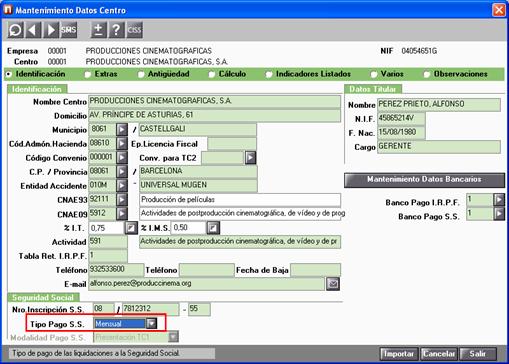Expand the Tipo Pago S.S. dropdown
The width and height of the screenshot is (509, 364).
tap(151, 323)
